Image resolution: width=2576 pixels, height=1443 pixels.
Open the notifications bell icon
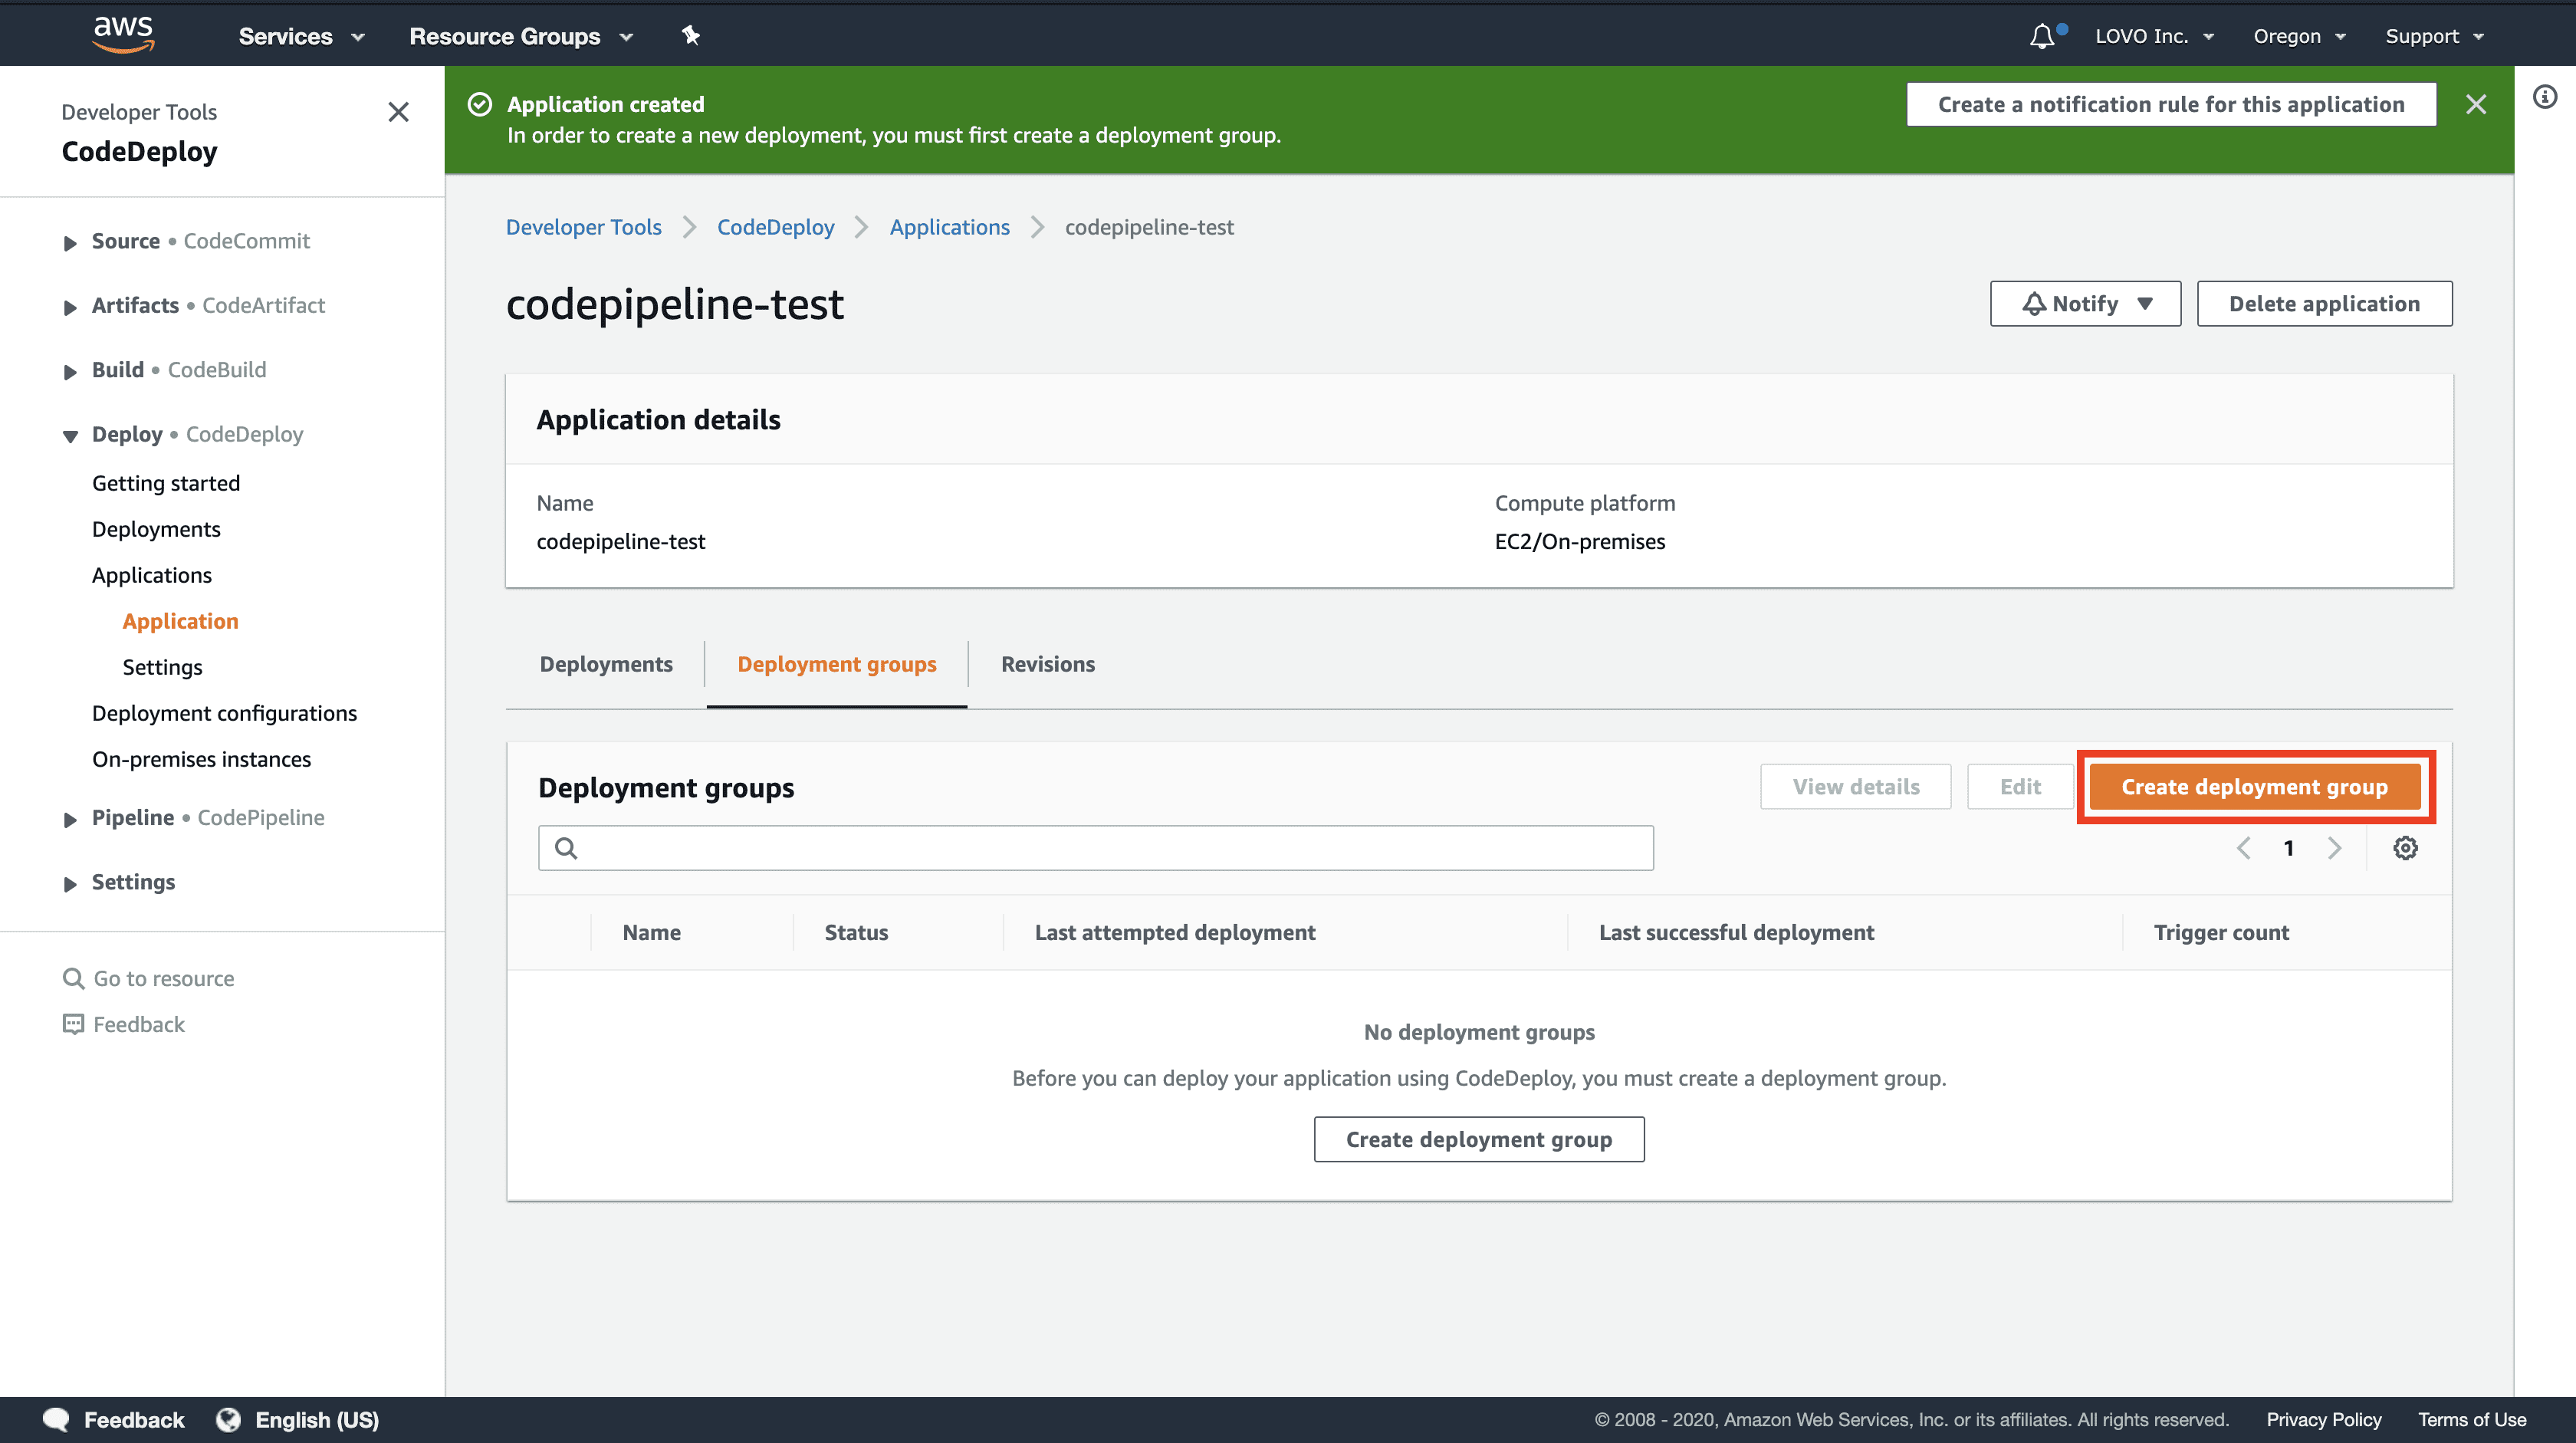pos(2042,36)
